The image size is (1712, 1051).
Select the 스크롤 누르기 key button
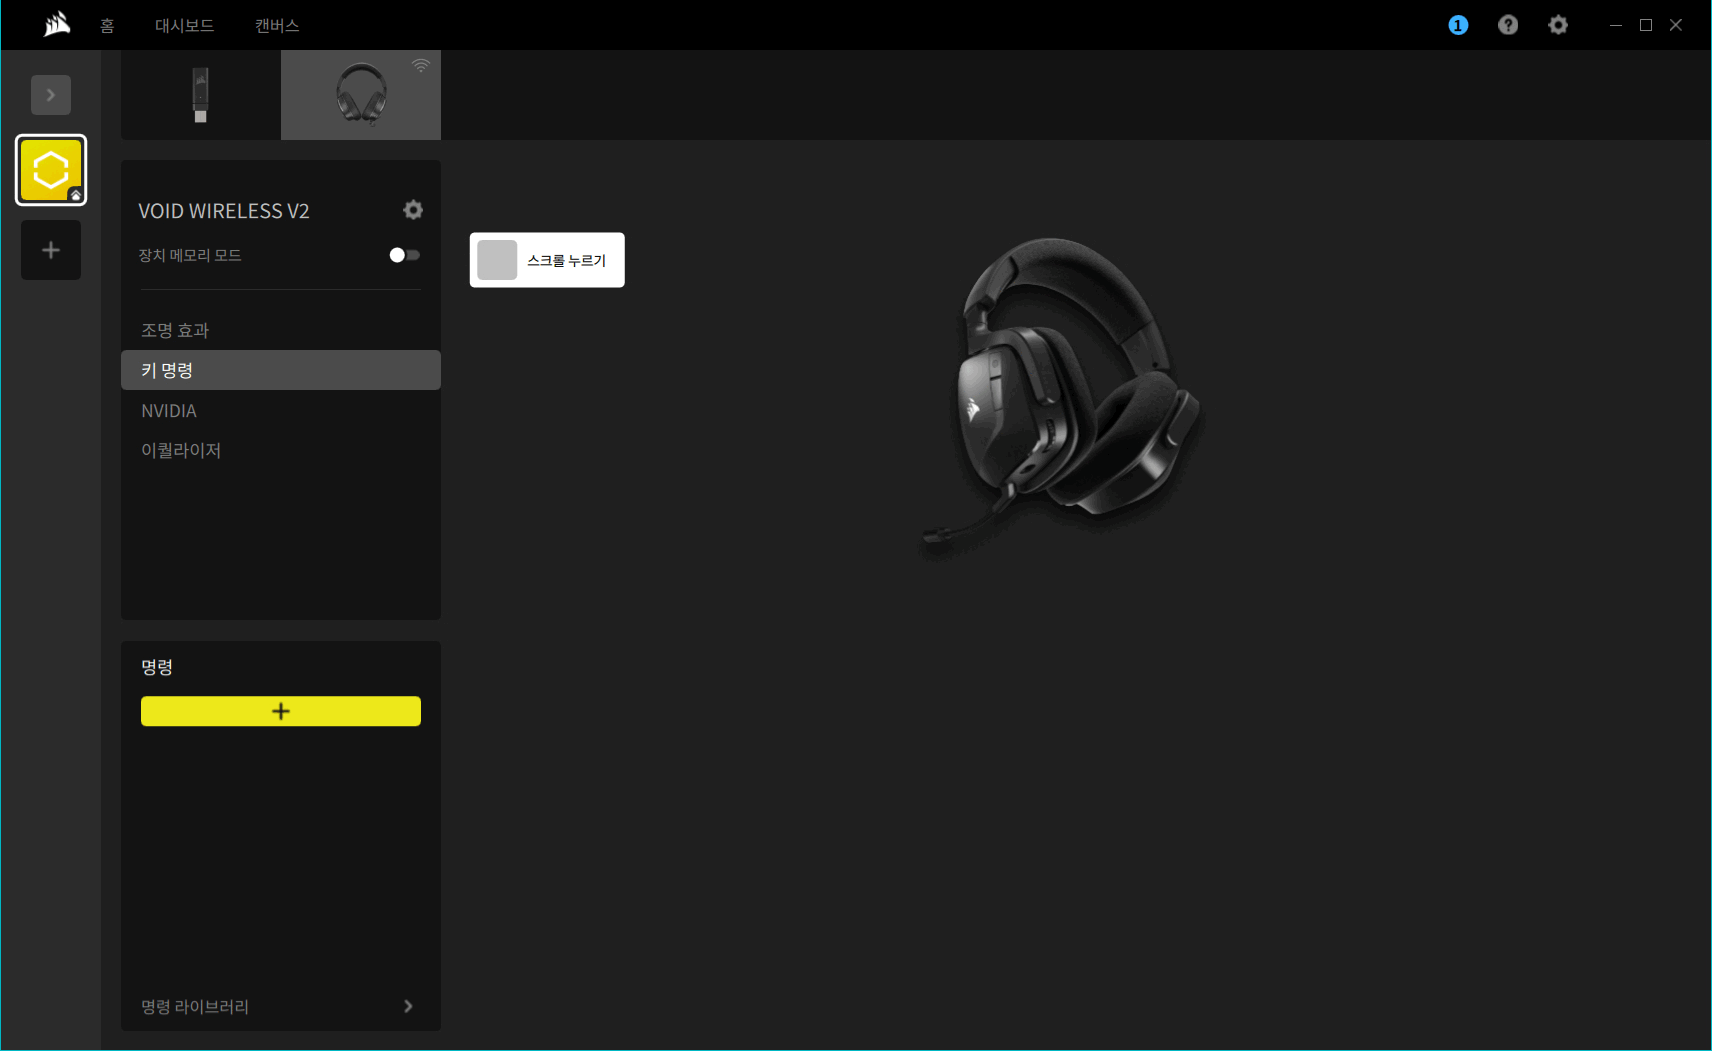pyautogui.click(x=547, y=260)
